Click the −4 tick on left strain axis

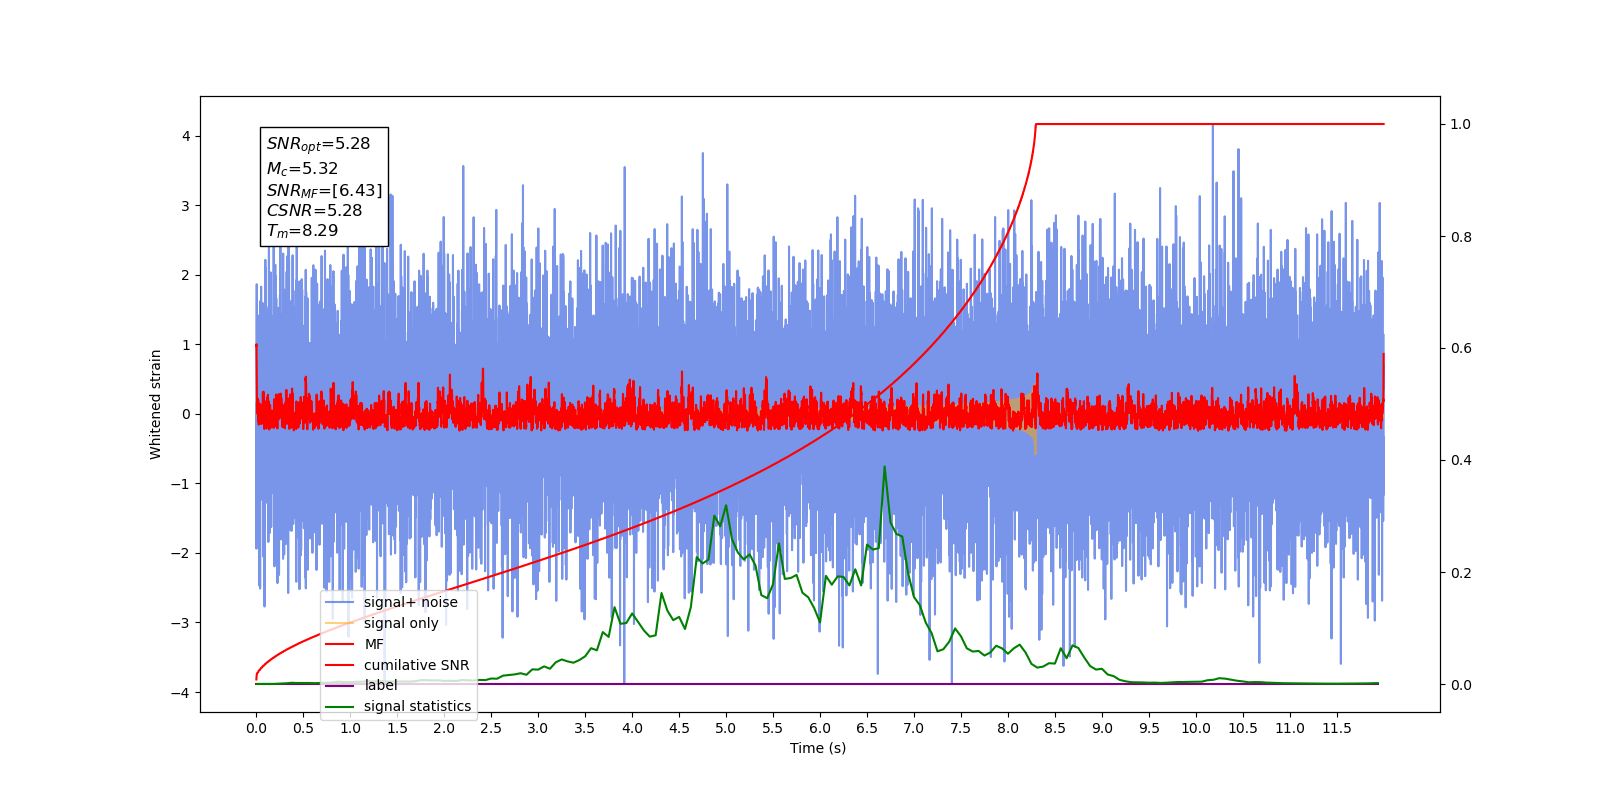(x=182, y=693)
